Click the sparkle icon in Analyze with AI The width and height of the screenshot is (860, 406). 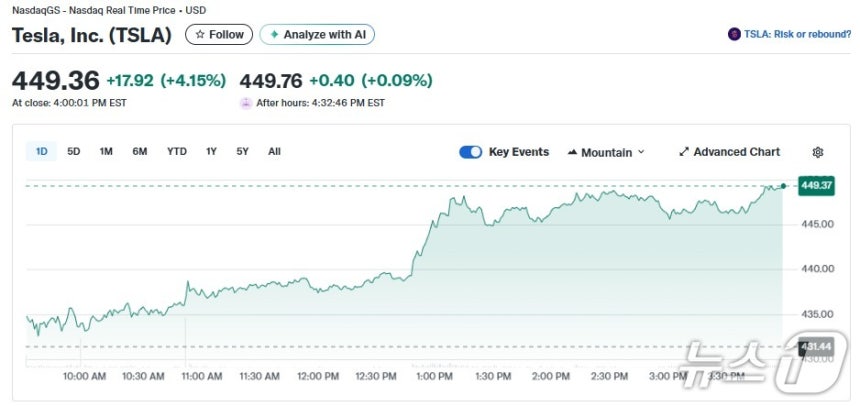click(274, 35)
